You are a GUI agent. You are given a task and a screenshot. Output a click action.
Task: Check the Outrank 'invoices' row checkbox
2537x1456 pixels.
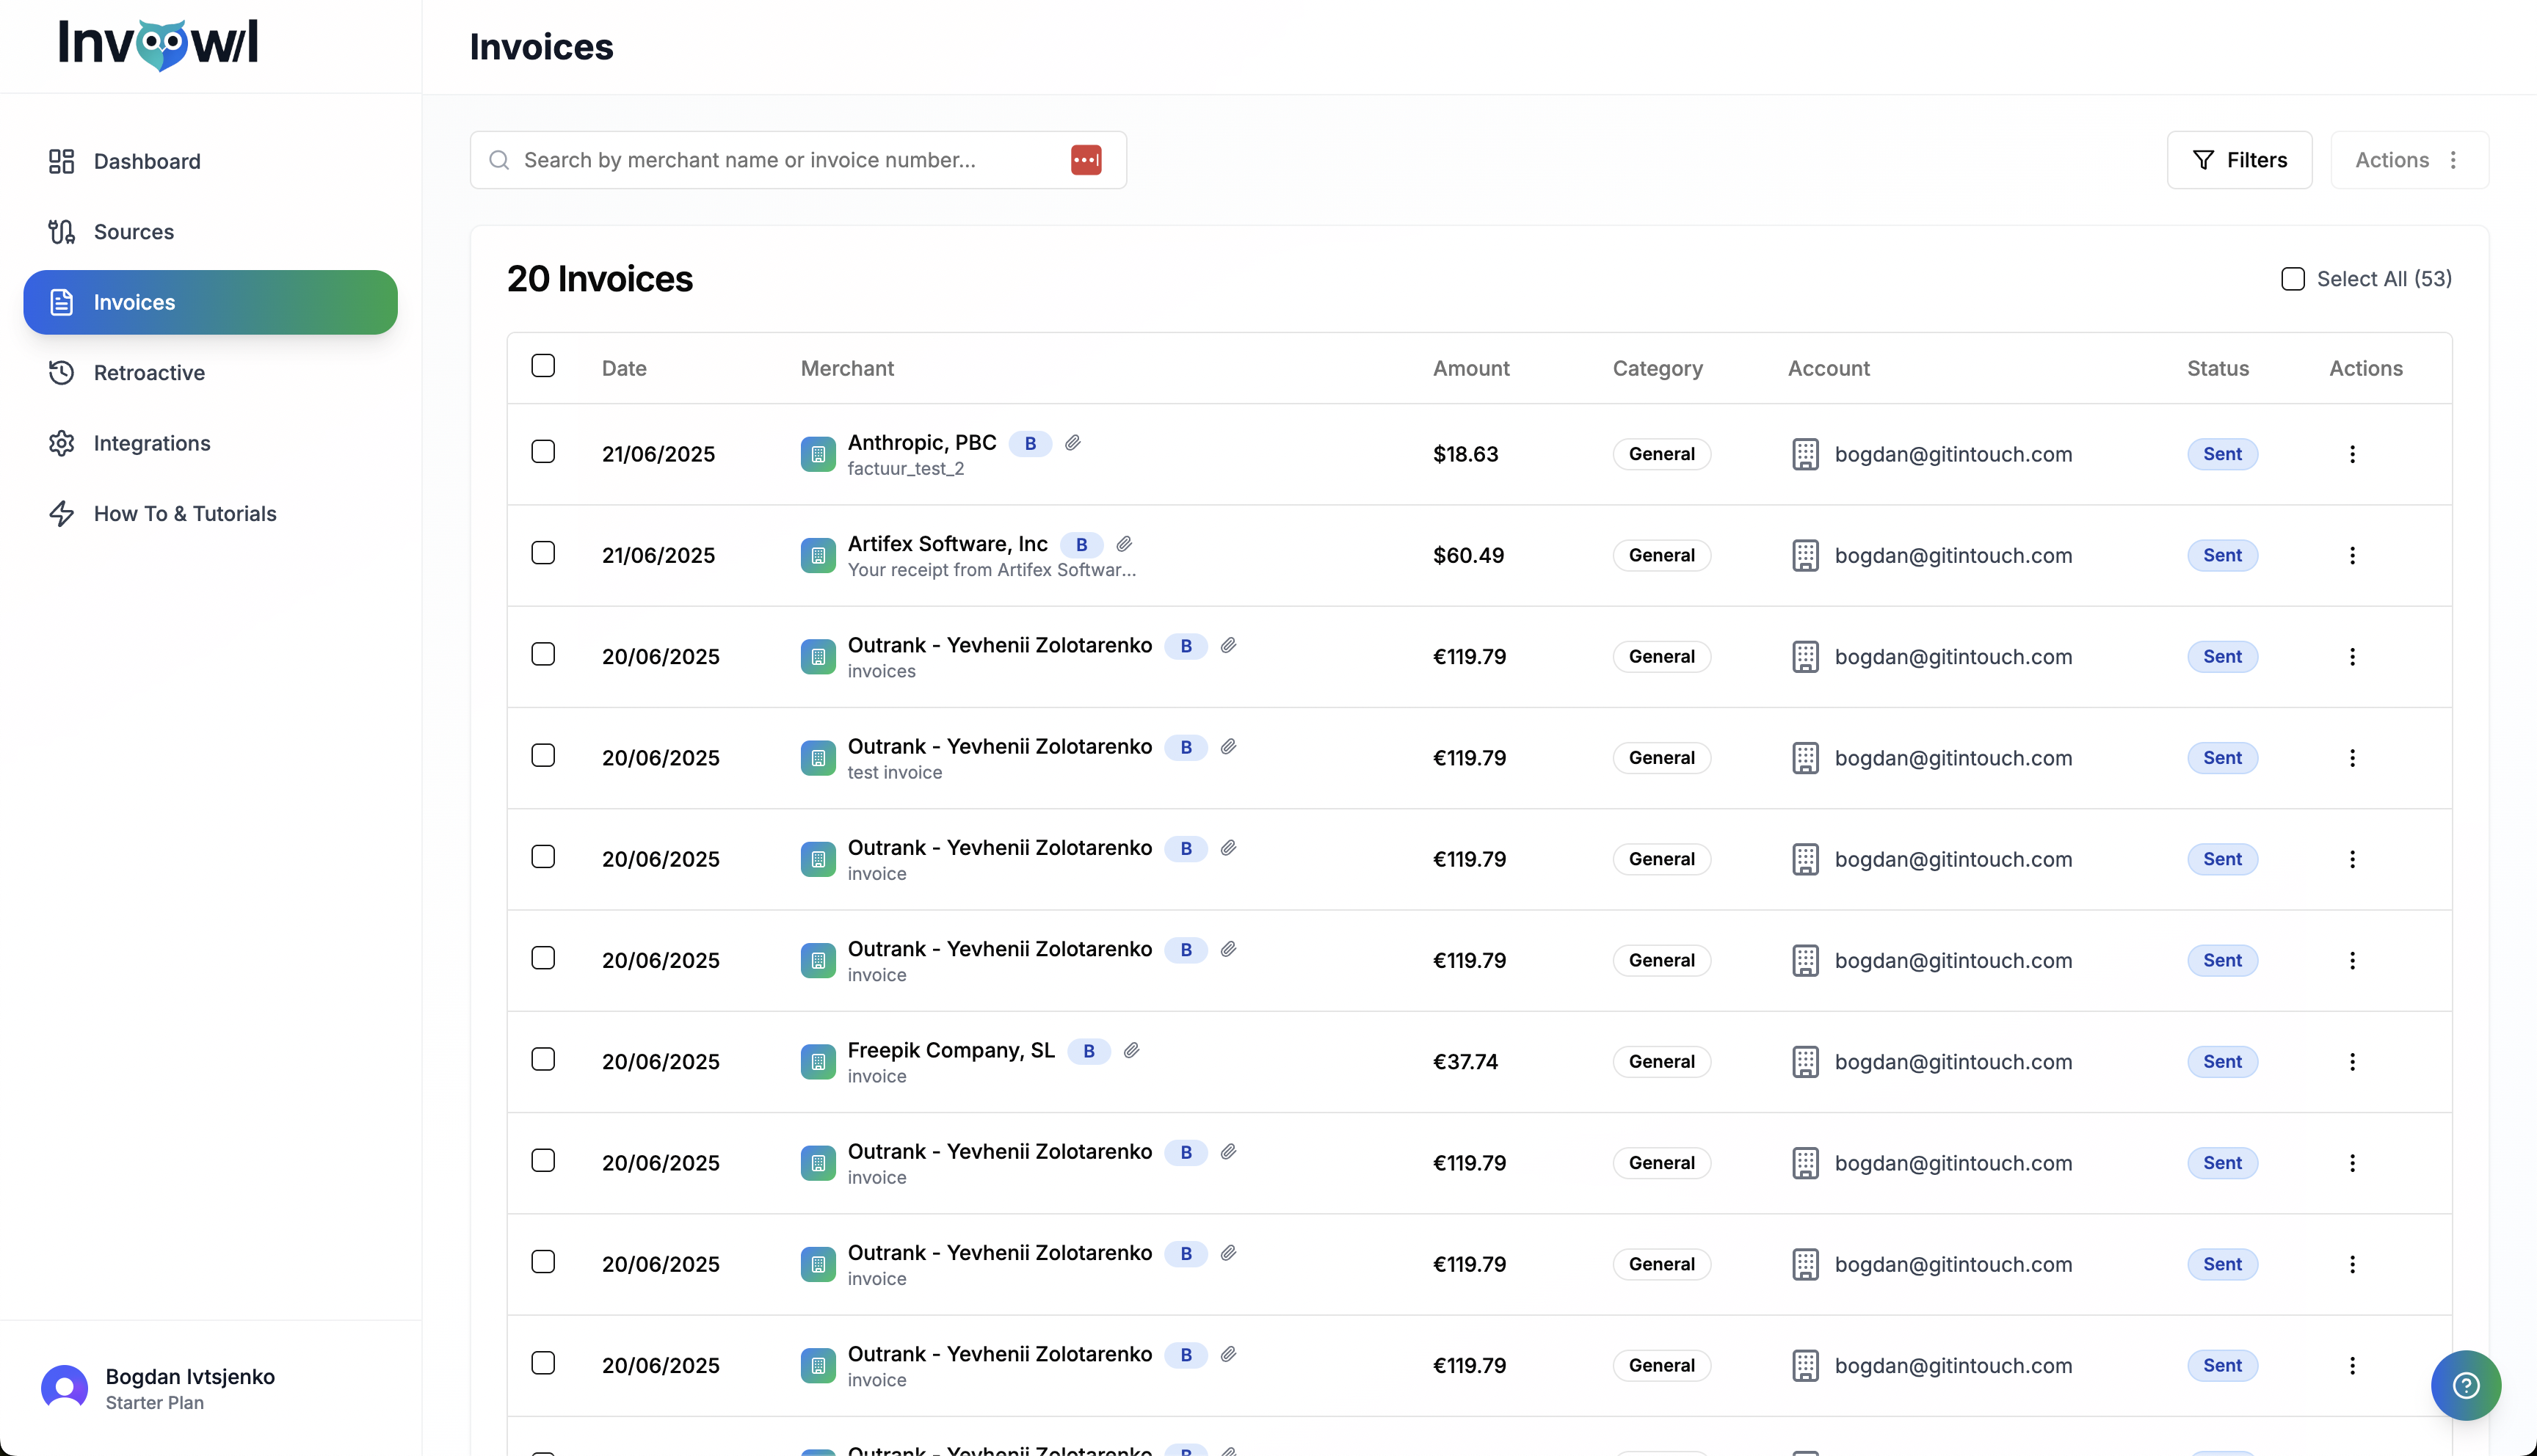coord(543,654)
